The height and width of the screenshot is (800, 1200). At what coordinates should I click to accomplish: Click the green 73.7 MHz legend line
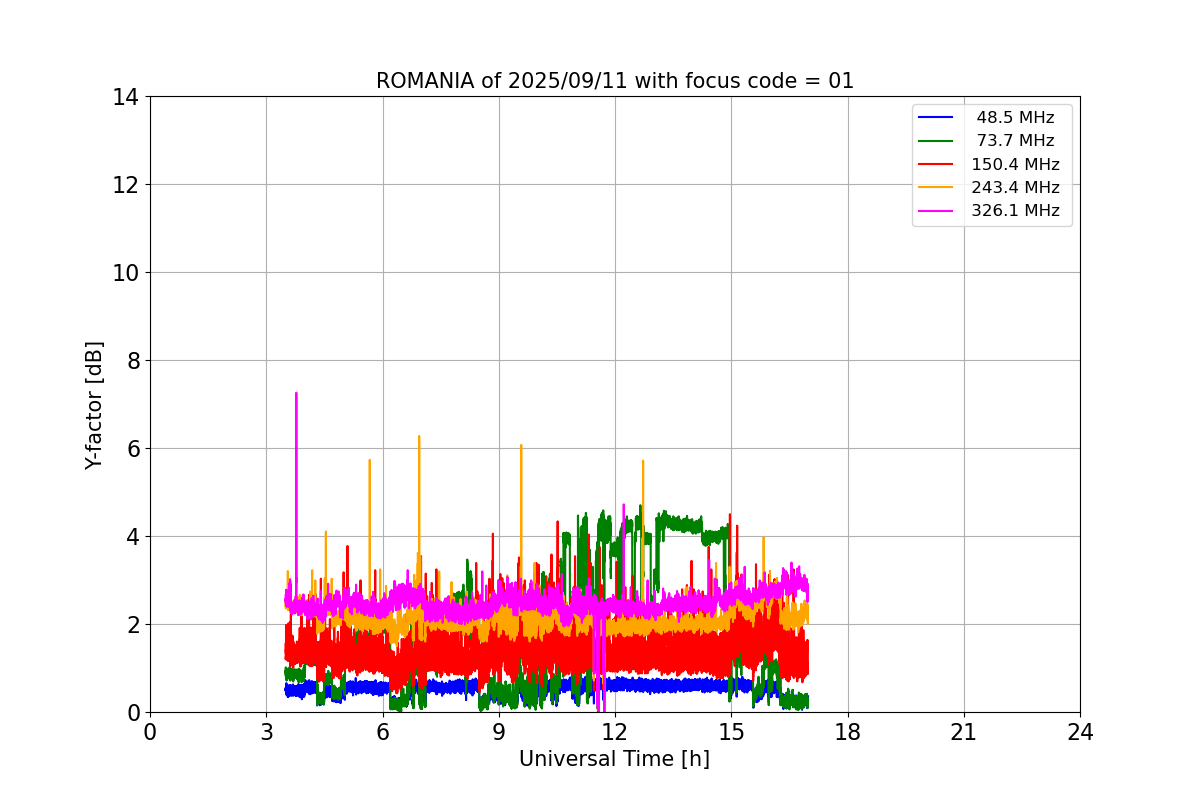pos(939,141)
